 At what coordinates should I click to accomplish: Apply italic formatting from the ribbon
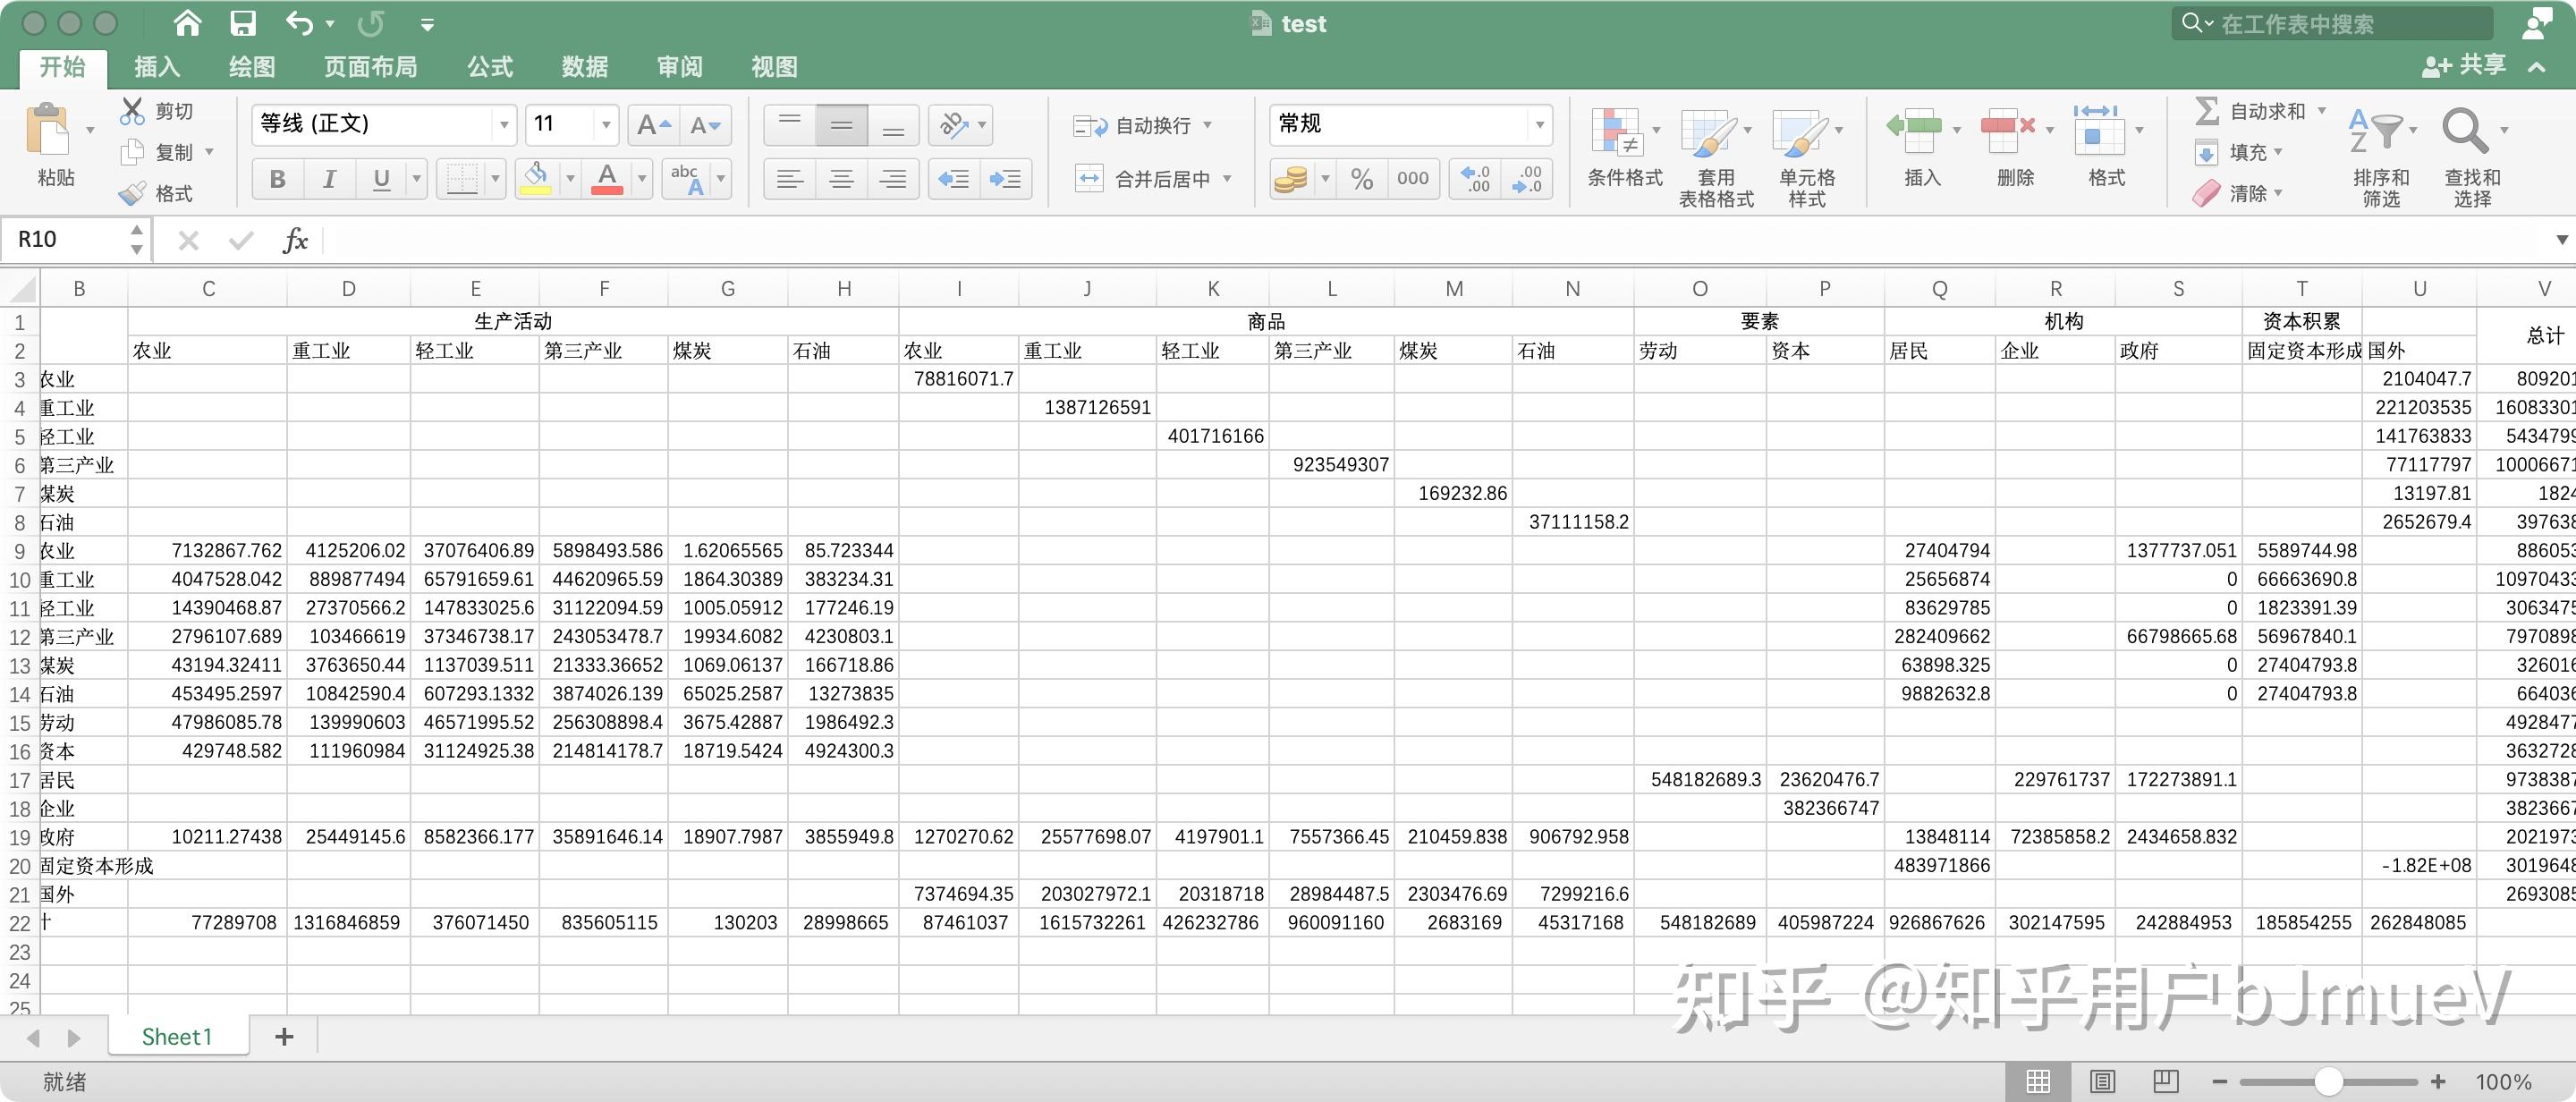tap(329, 178)
